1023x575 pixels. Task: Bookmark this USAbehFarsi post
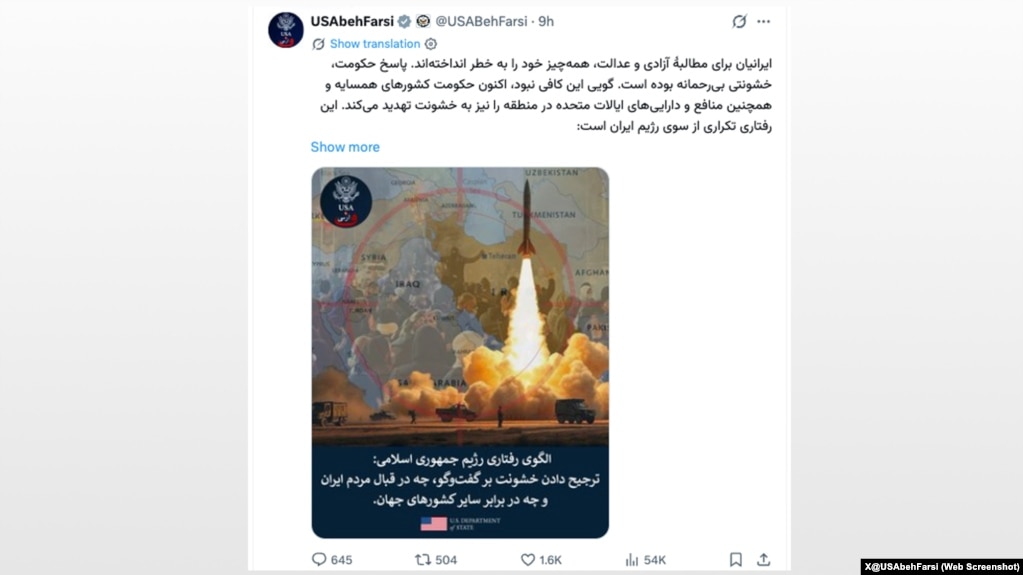pos(735,559)
